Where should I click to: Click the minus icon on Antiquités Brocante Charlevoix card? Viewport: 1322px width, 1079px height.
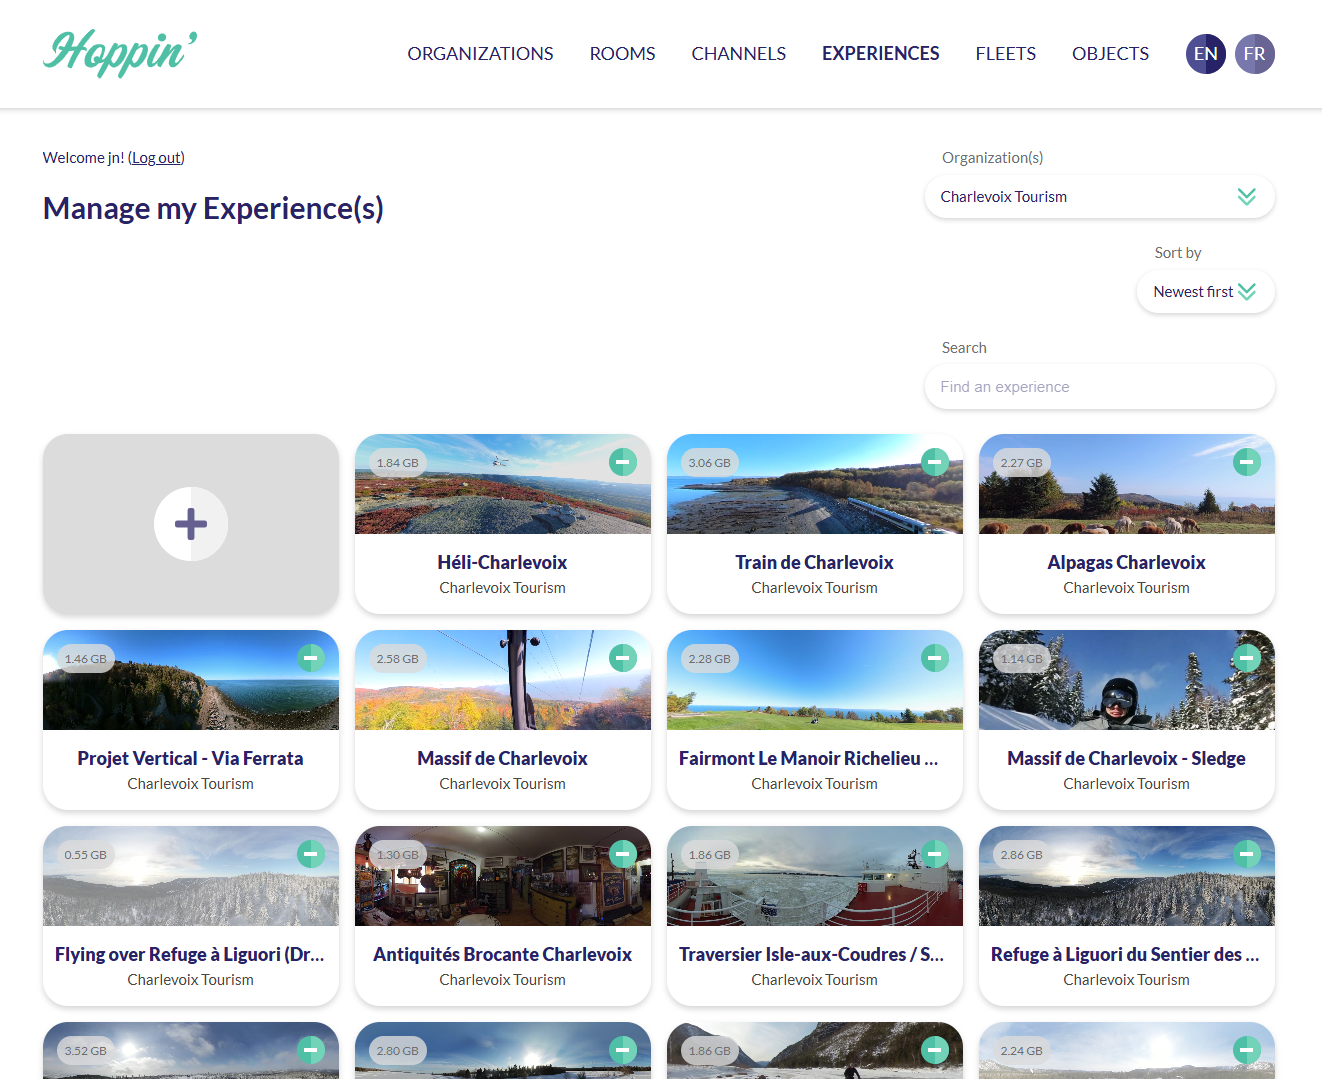point(623,854)
